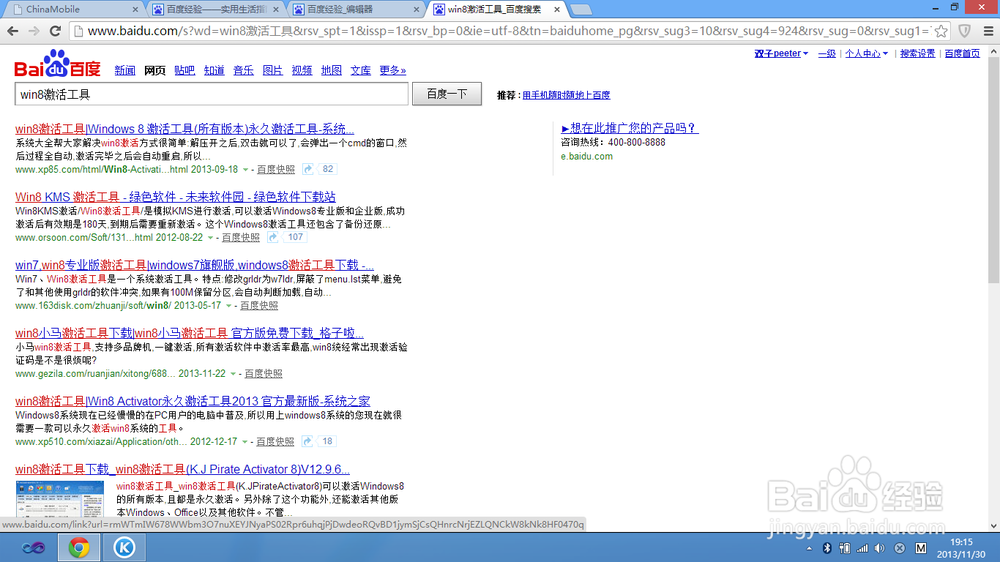Switch to 百度经验——实用生活指 tab
The image size is (1000, 562).
pos(216,10)
